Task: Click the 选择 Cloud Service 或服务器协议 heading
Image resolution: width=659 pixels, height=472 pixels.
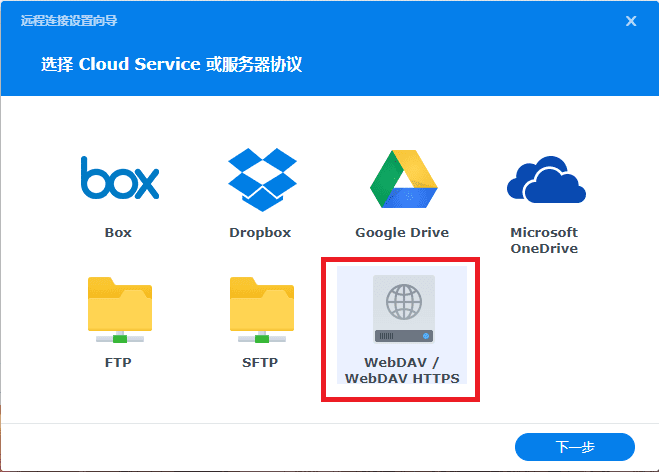Action: pos(171,65)
